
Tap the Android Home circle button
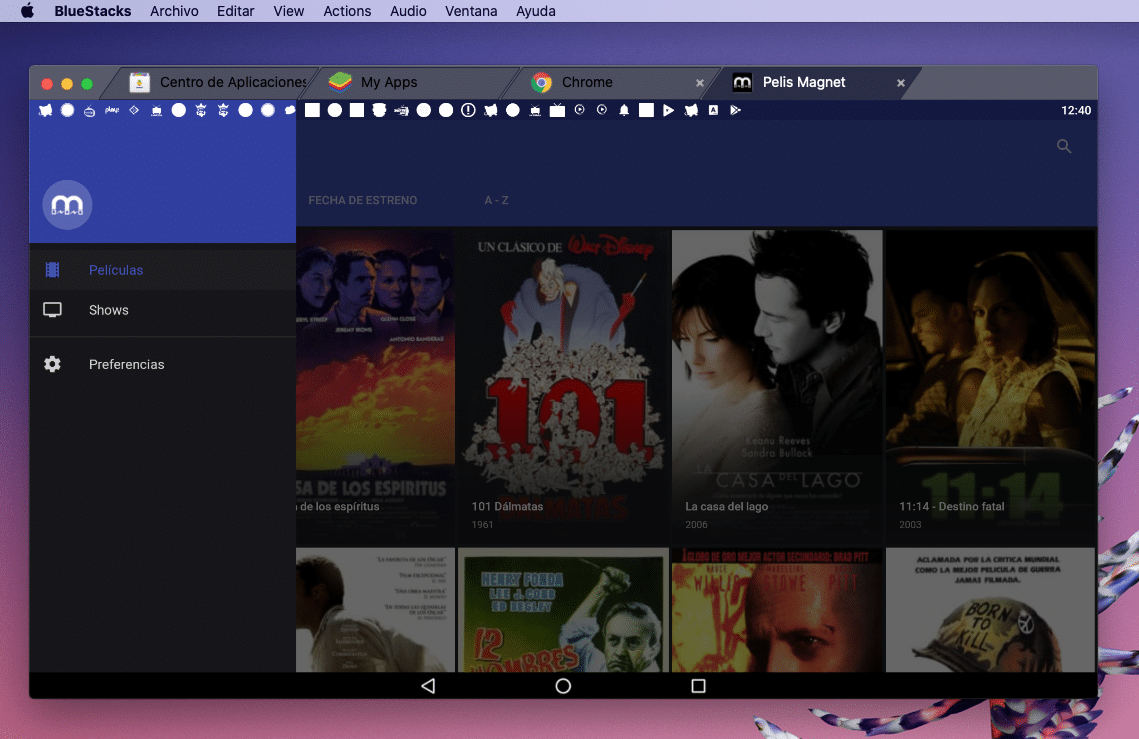(562, 686)
